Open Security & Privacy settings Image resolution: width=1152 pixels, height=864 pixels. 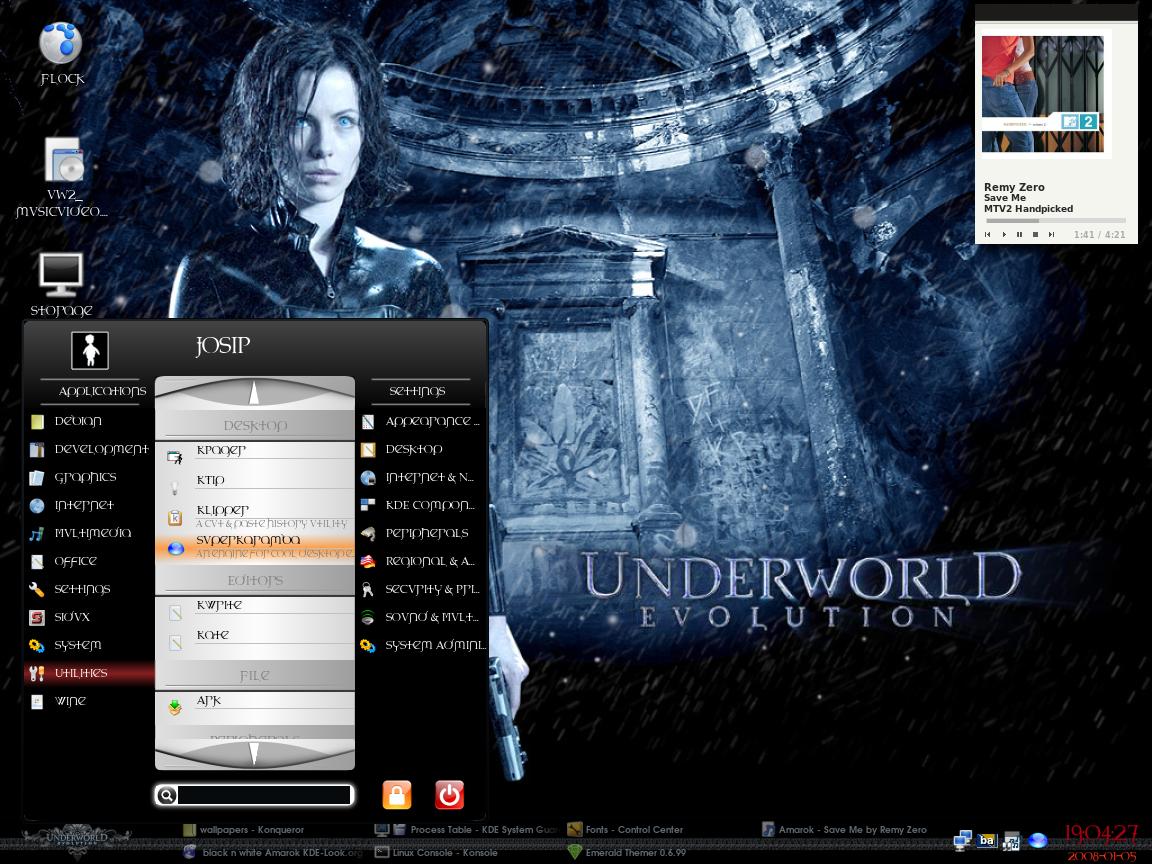423,588
